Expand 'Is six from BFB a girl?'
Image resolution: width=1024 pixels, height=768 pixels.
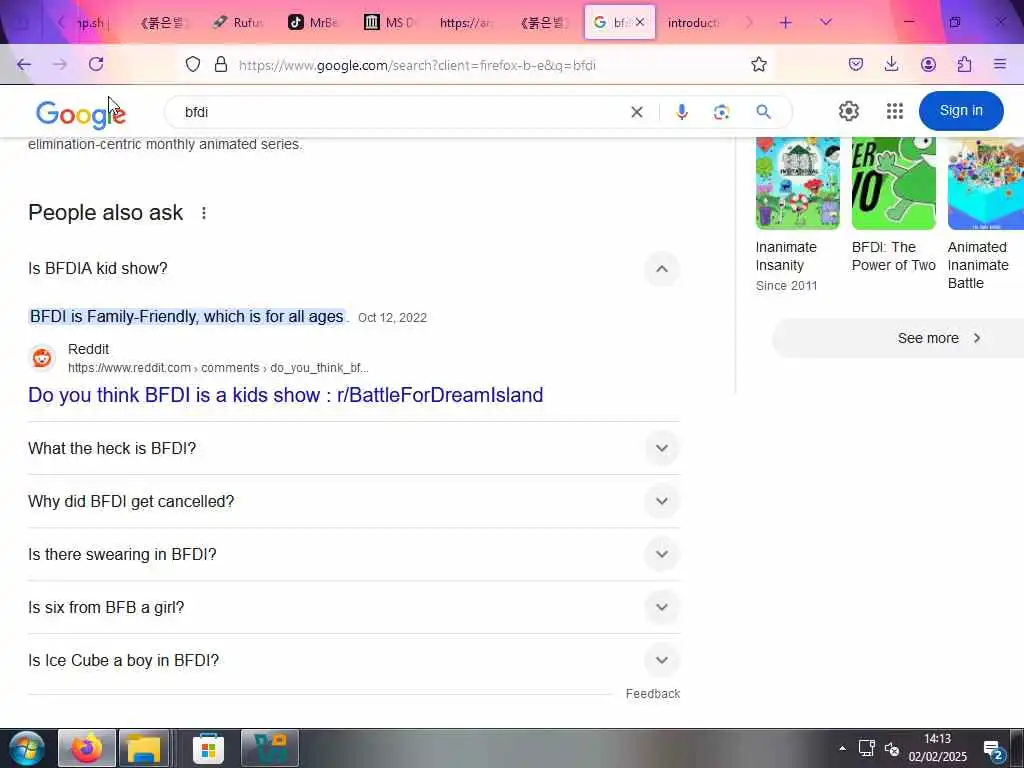(x=662, y=607)
